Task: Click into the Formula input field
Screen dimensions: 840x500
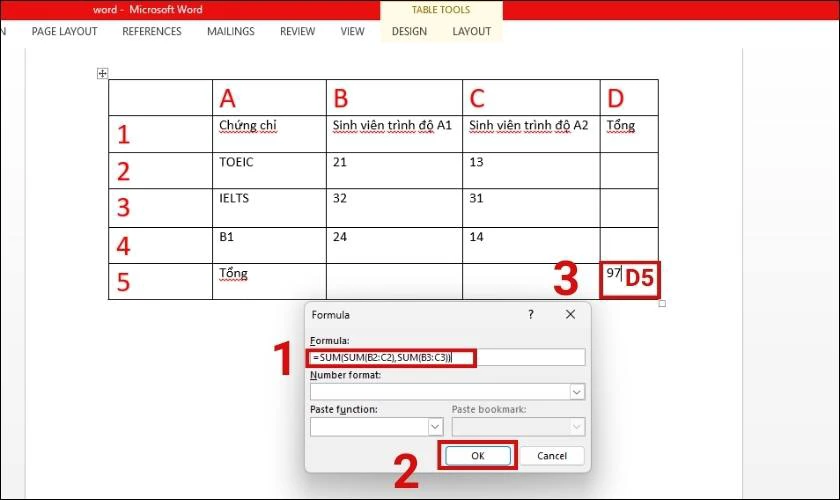Action: 447,357
